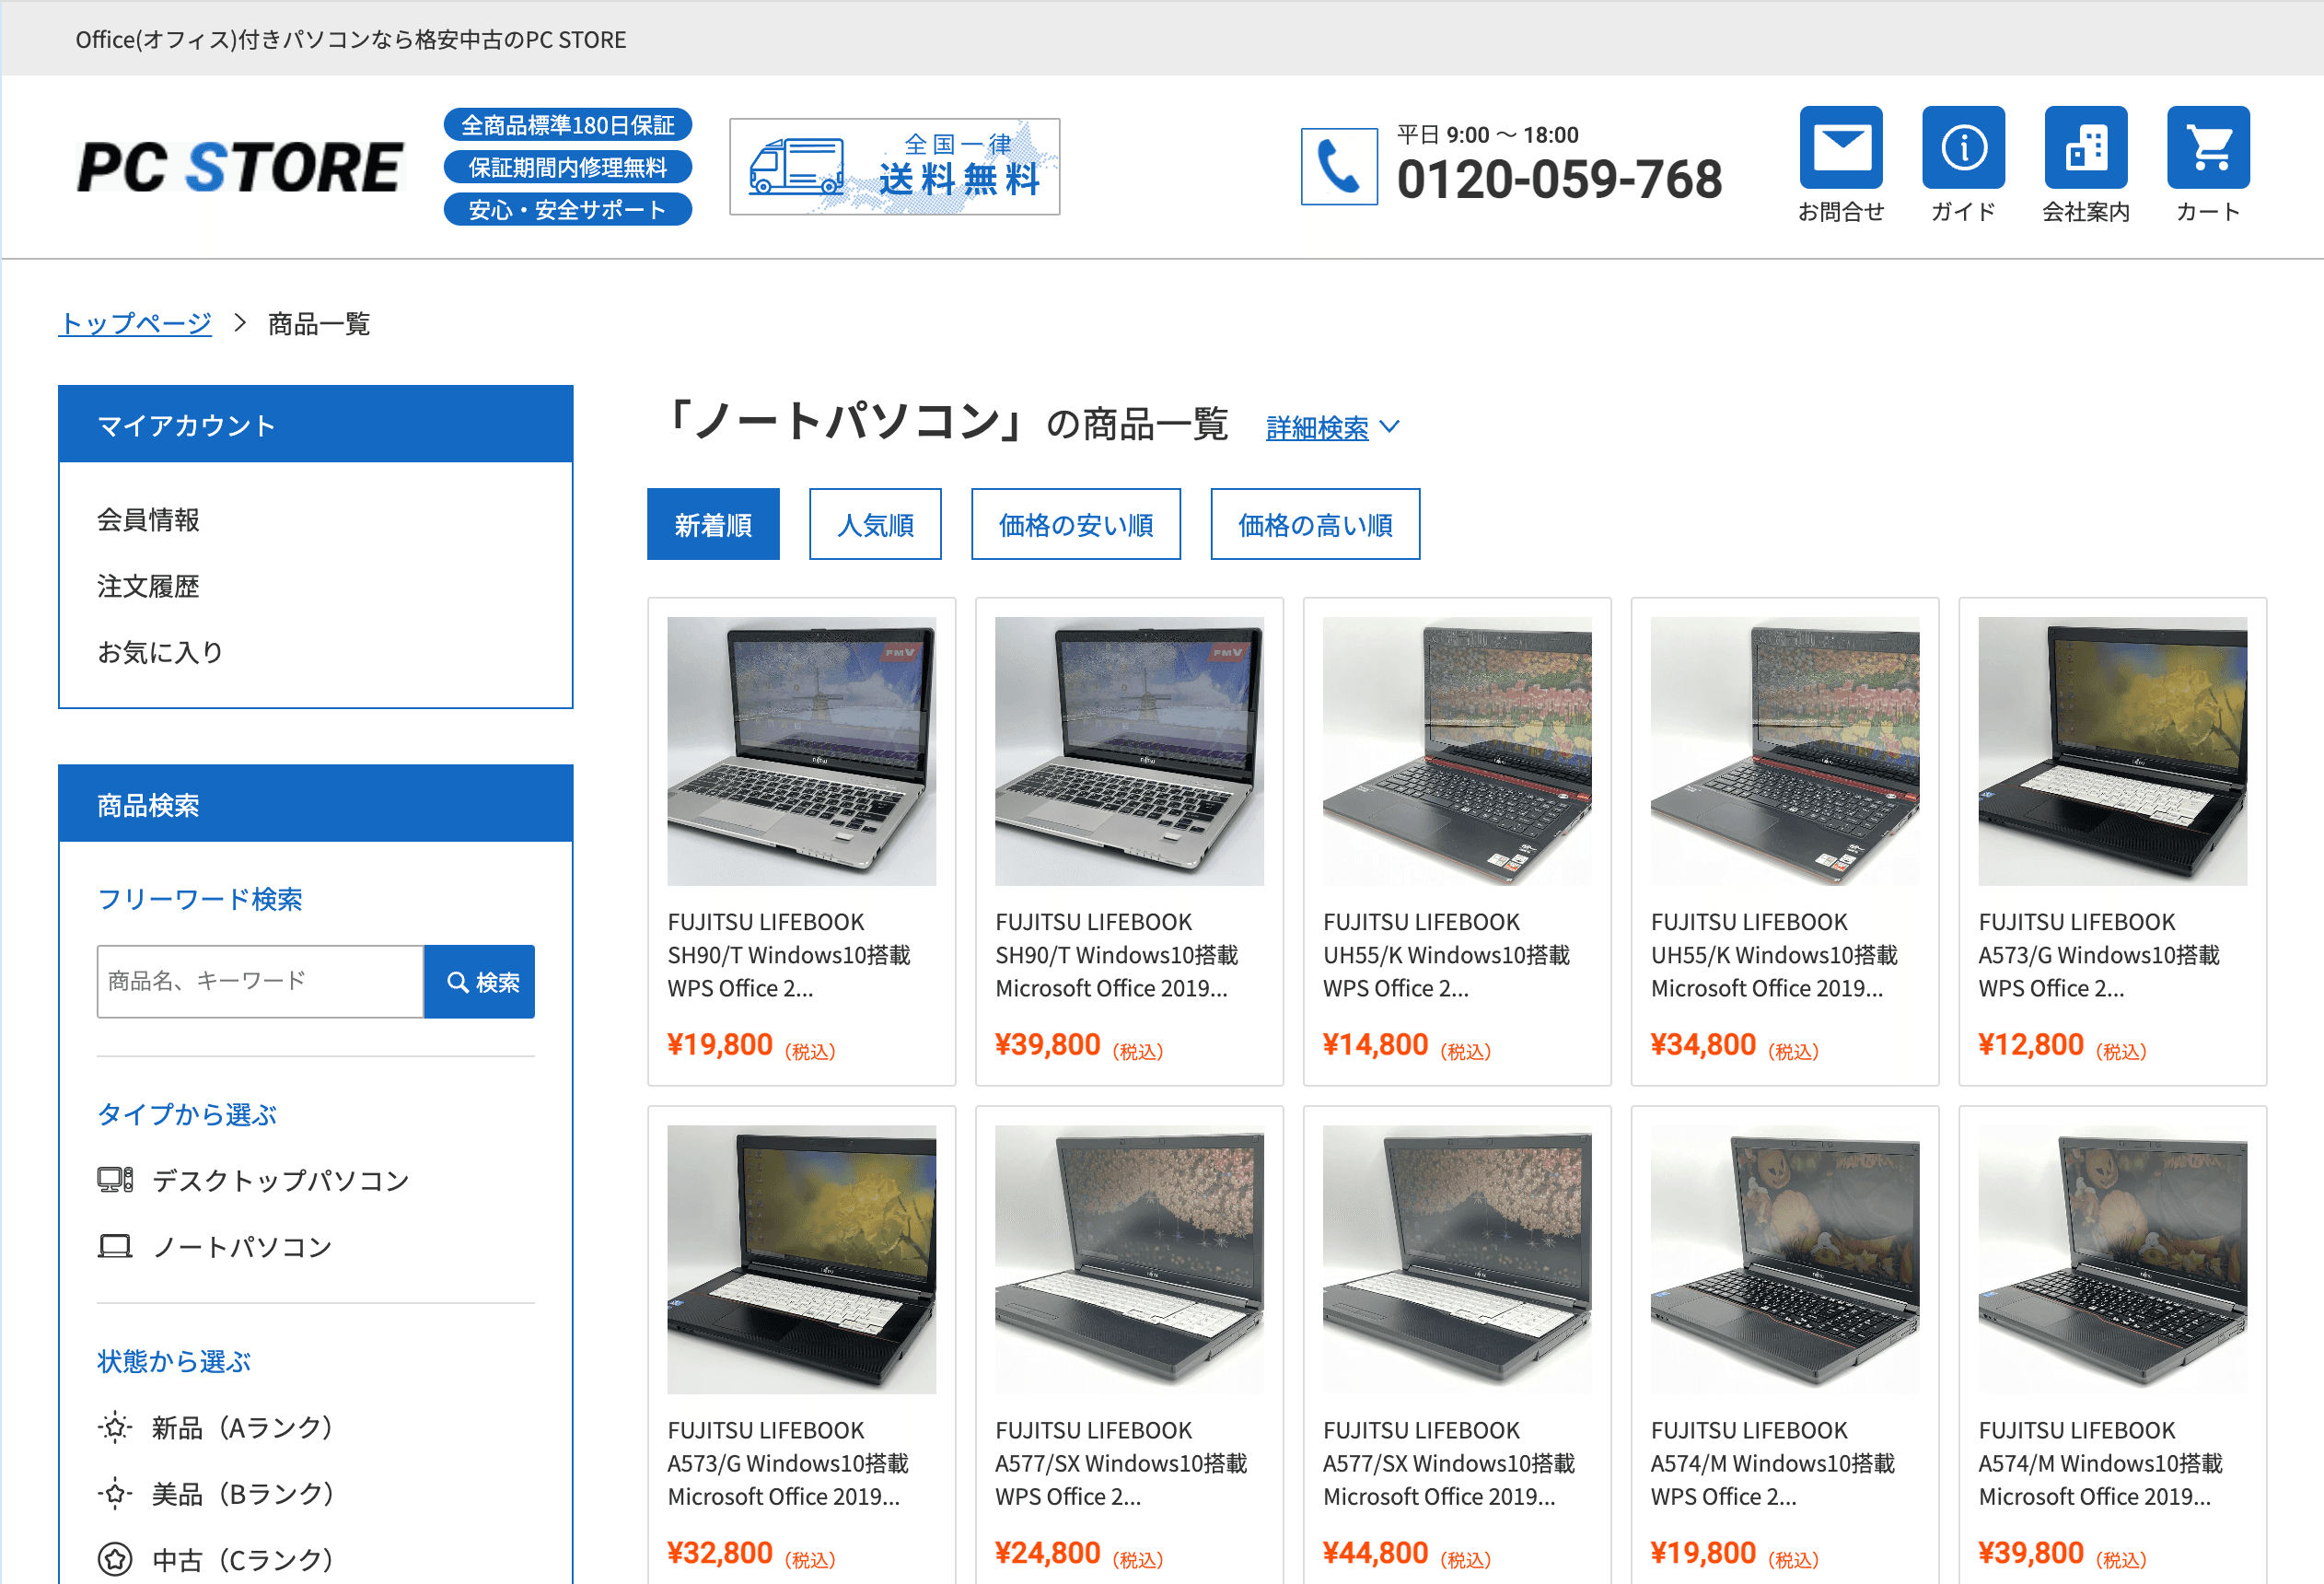Select デスクトップパソコン type filter
The height and width of the screenshot is (1584, 2324).
254,1181
